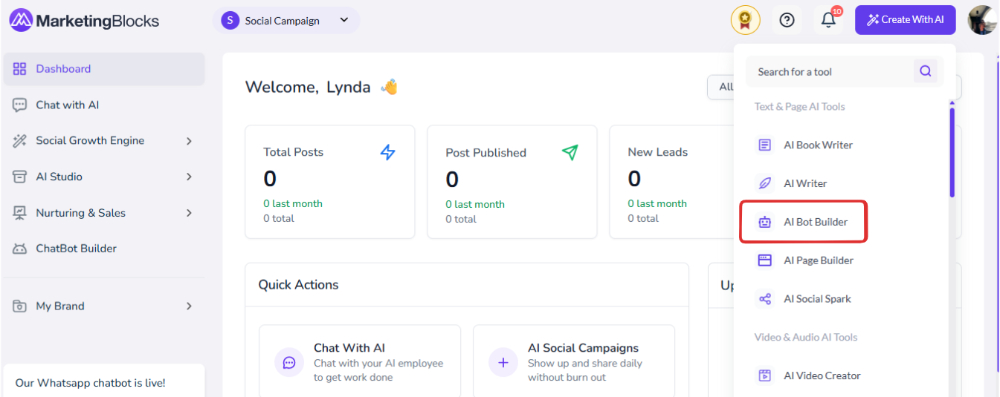Click the Total Posts lightning bolt icon
The width and height of the screenshot is (1000, 397).
coord(388,152)
